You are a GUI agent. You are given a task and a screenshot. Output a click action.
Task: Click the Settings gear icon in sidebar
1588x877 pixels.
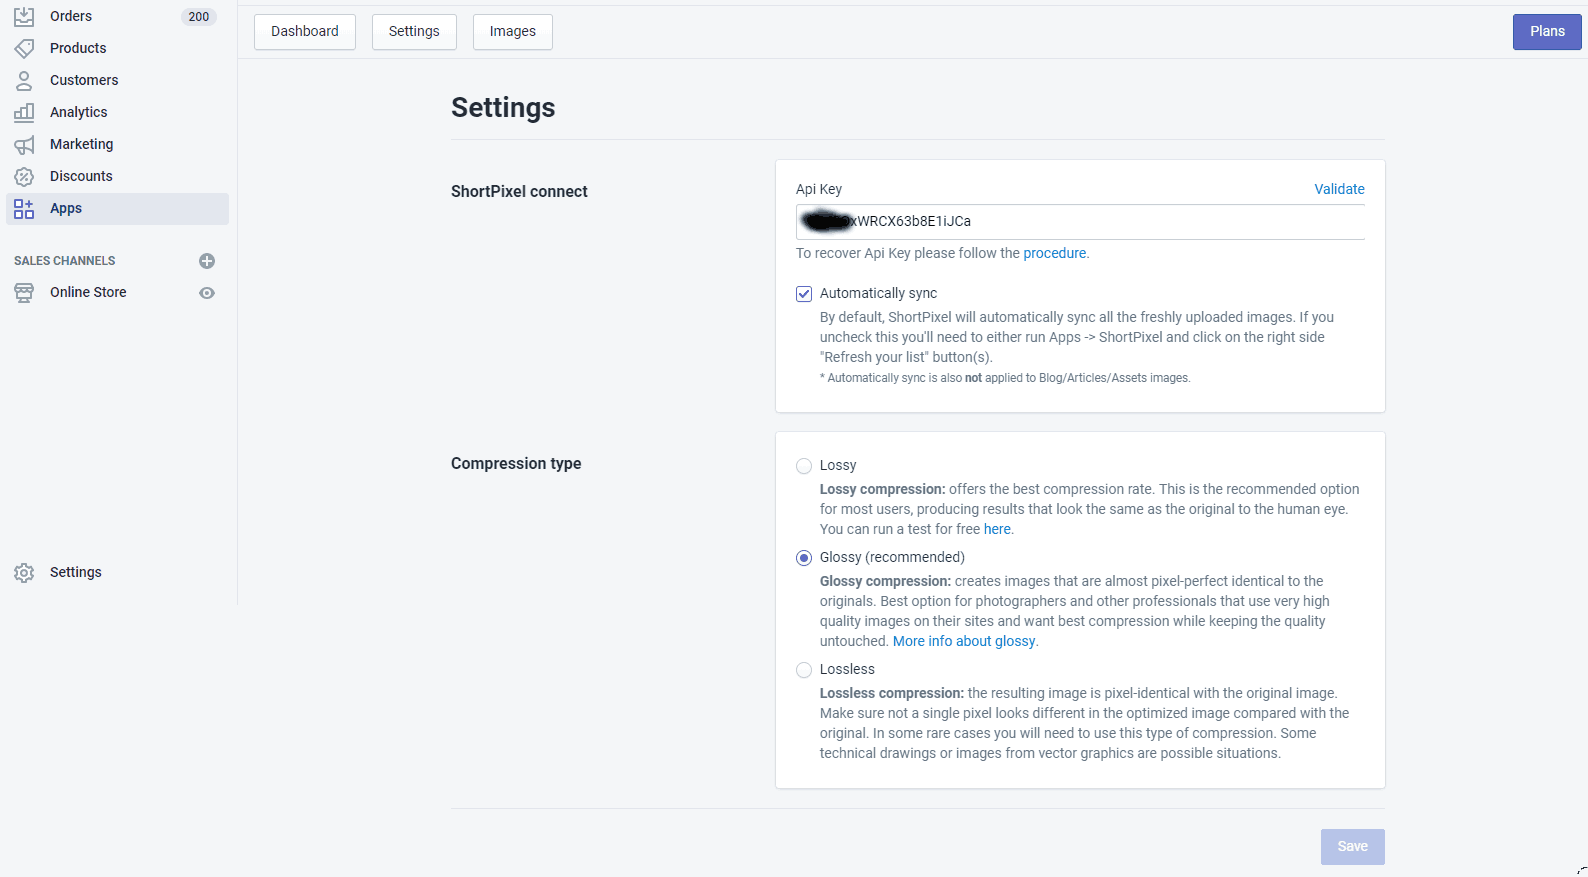pyautogui.click(x=24, y=572)
